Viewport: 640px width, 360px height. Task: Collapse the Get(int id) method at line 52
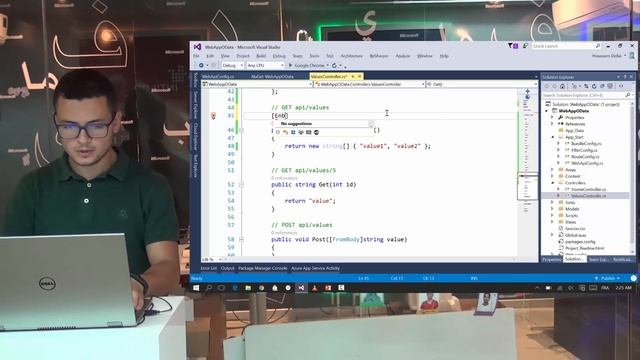(x=241, y=185)
